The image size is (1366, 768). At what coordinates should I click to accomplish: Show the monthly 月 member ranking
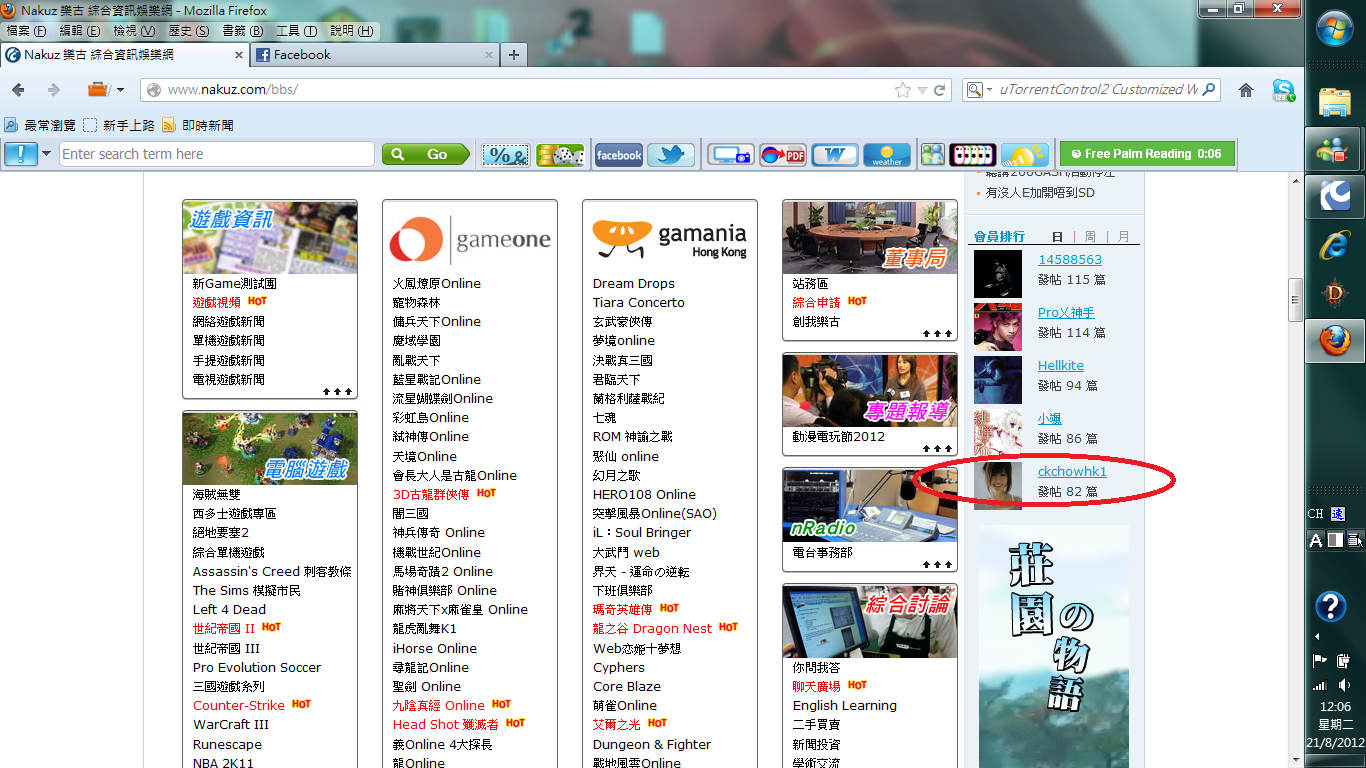coord(1124,237)
